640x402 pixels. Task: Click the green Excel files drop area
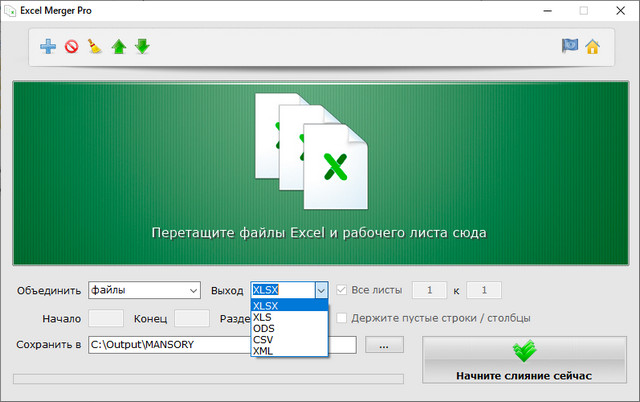click(320, 172)
